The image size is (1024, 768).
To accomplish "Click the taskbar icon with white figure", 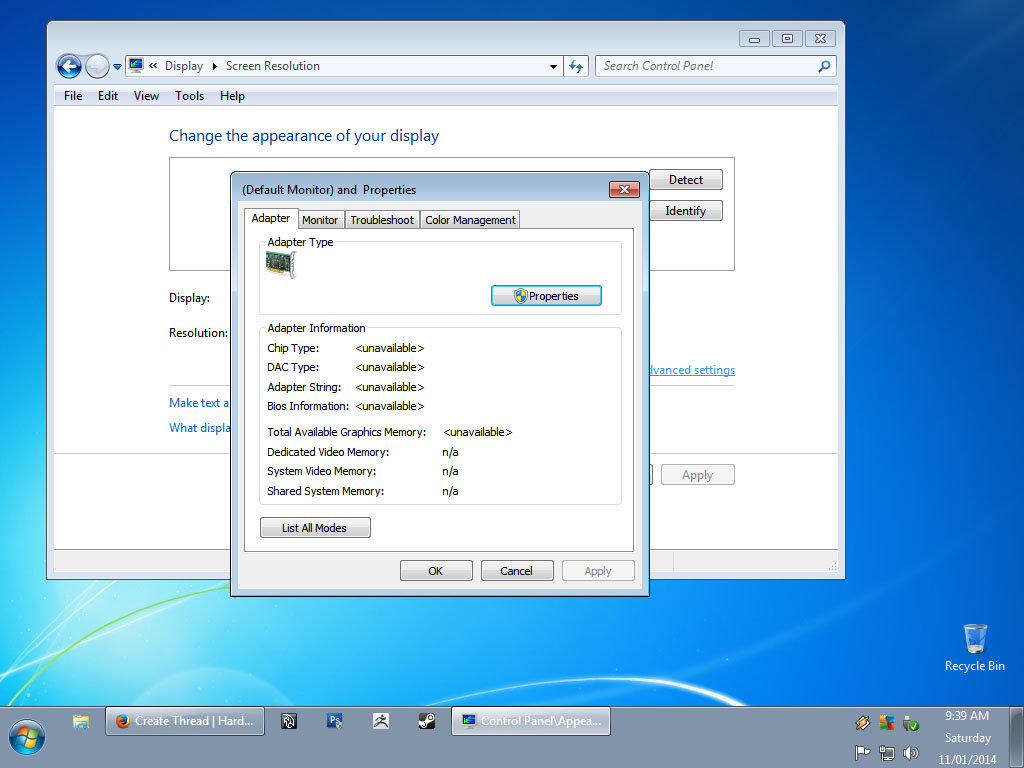I will 381,721.
